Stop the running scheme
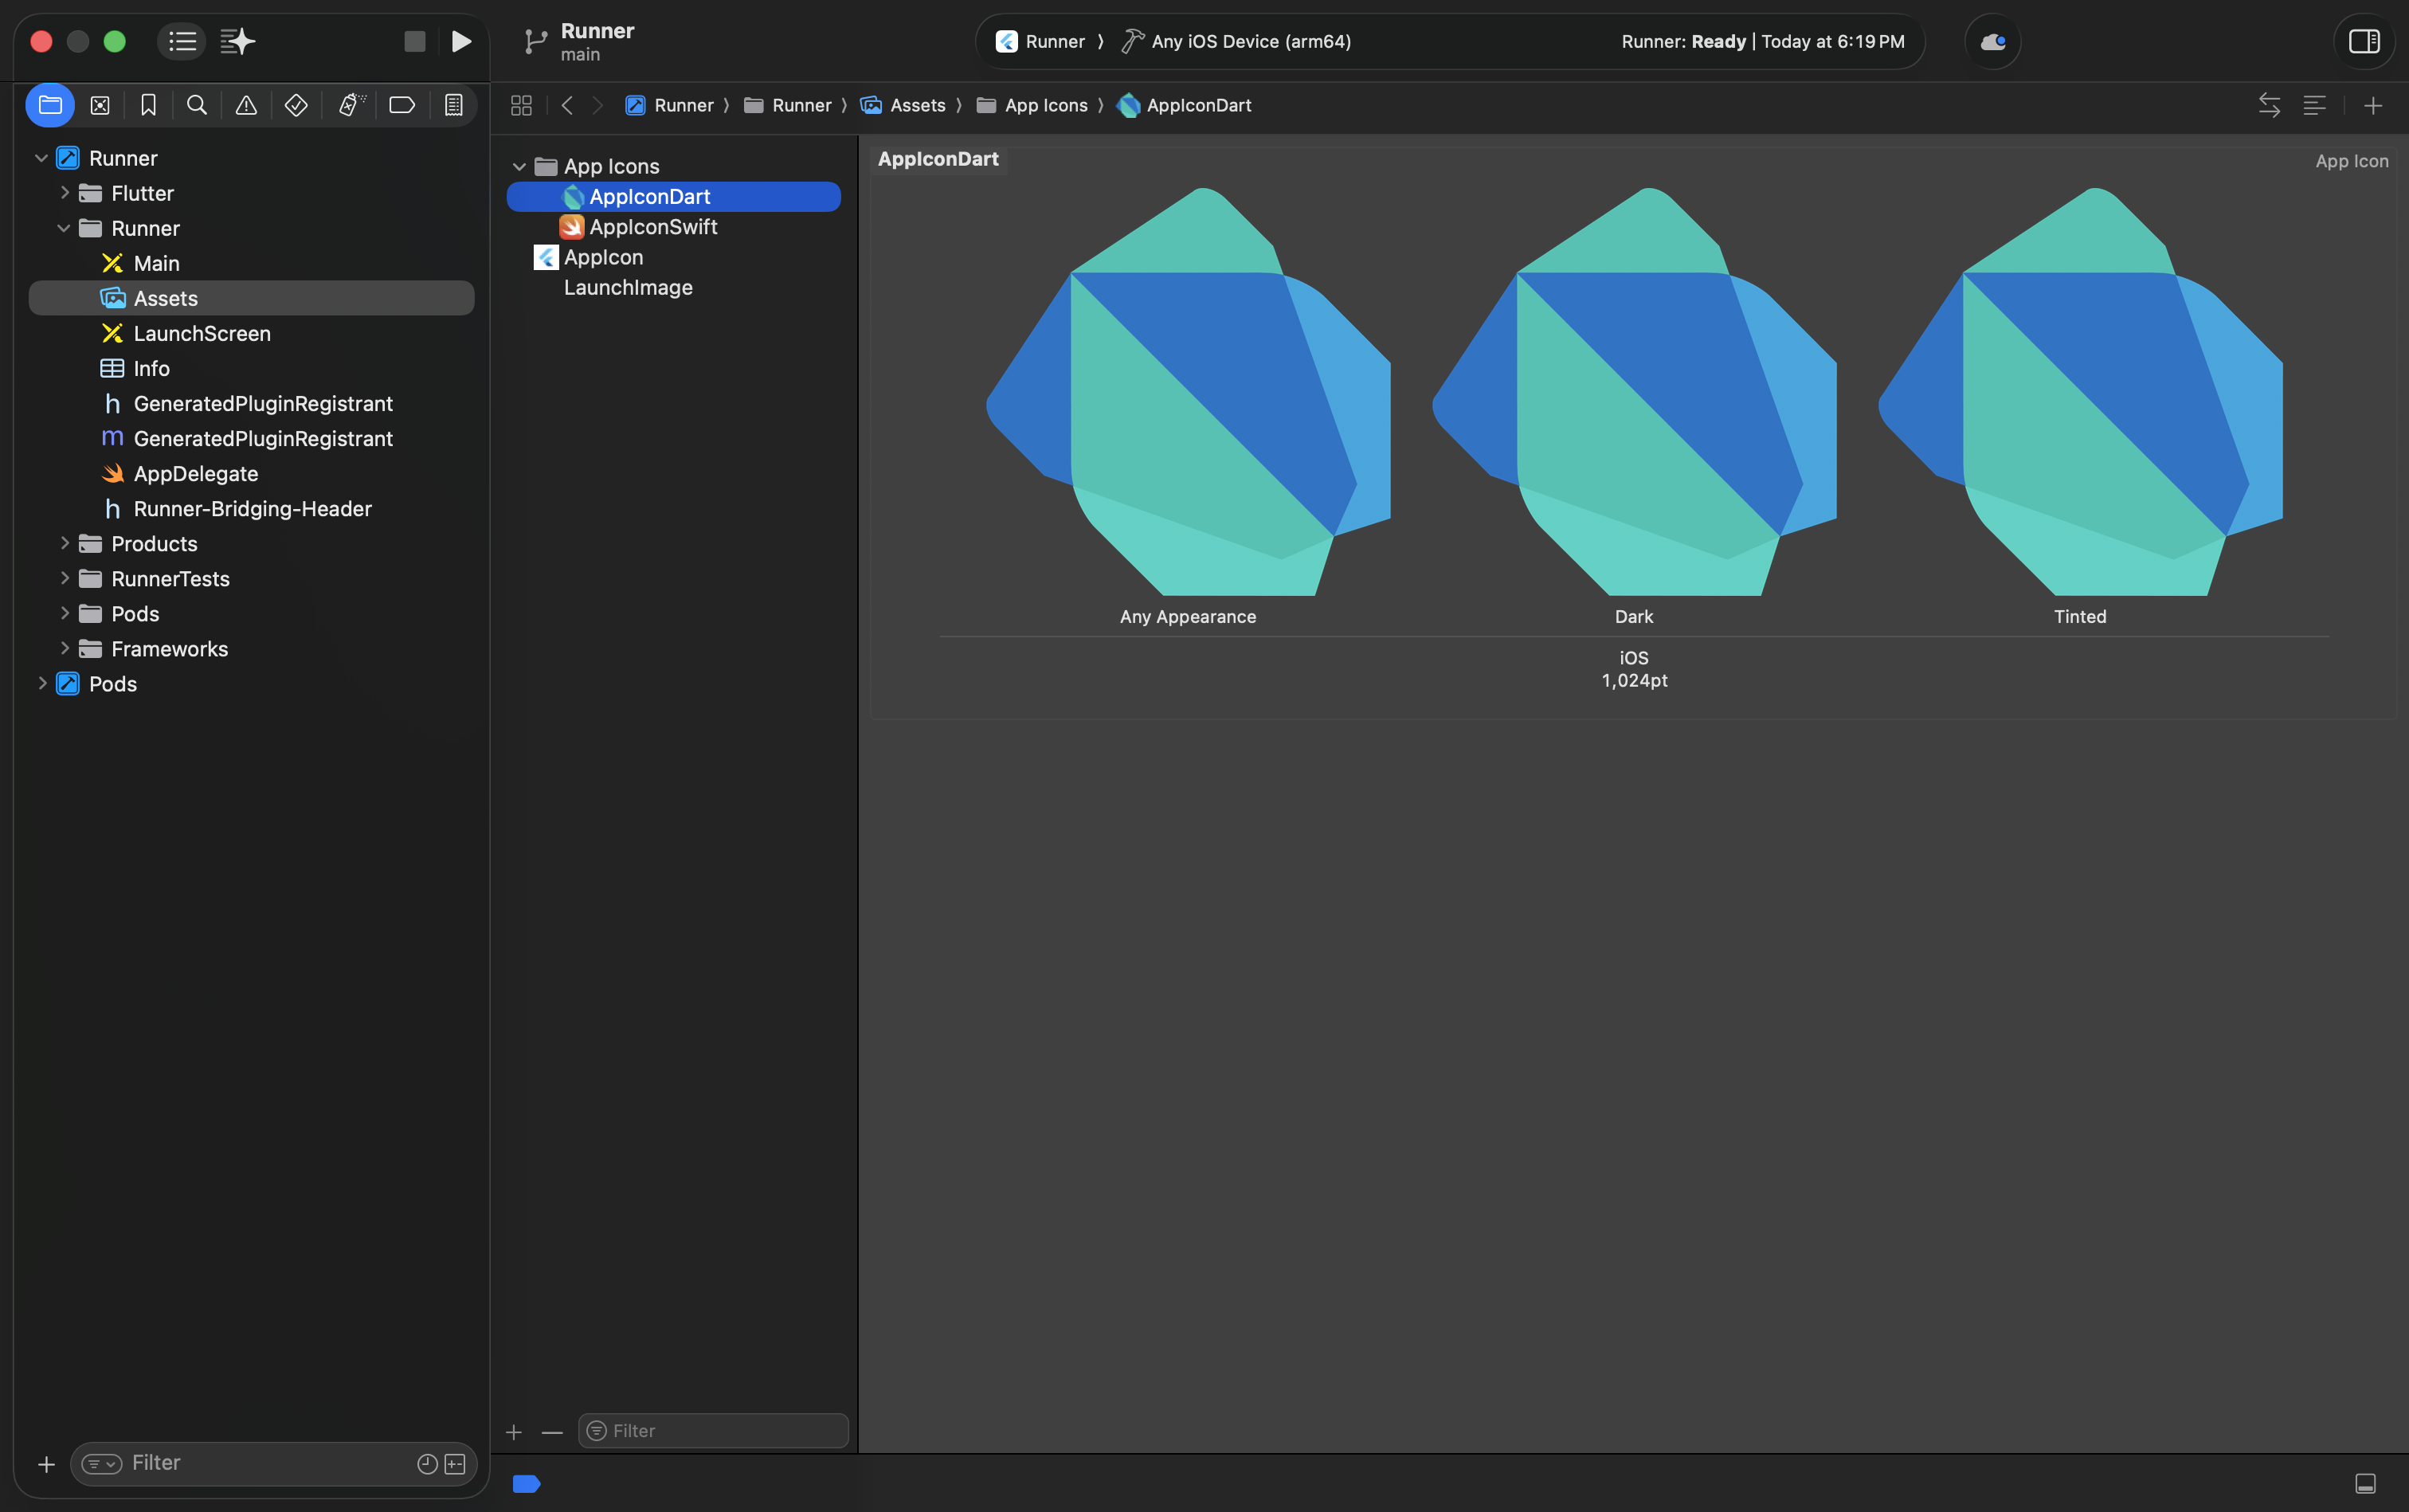 click(x=415, y=41)
